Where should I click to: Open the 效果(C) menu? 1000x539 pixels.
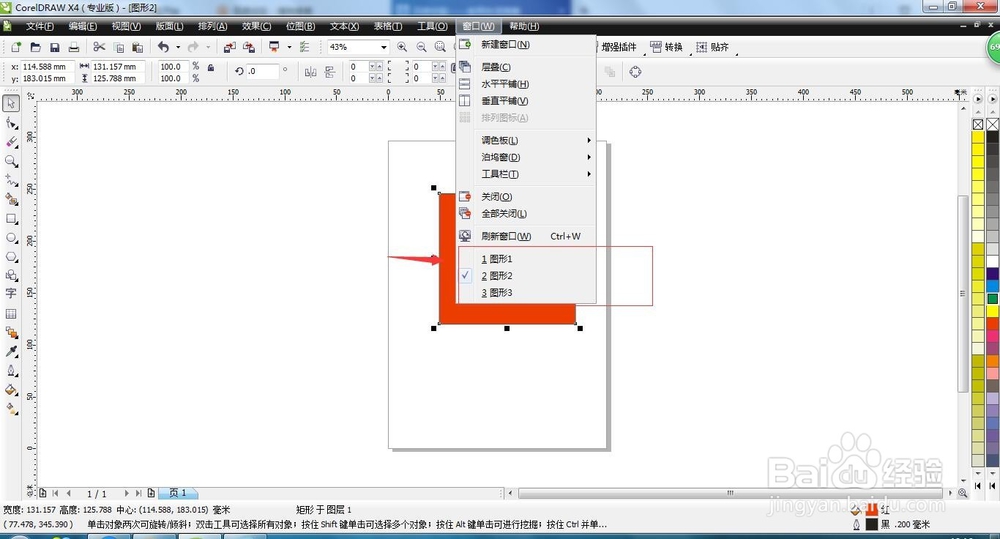click(256, 26)
